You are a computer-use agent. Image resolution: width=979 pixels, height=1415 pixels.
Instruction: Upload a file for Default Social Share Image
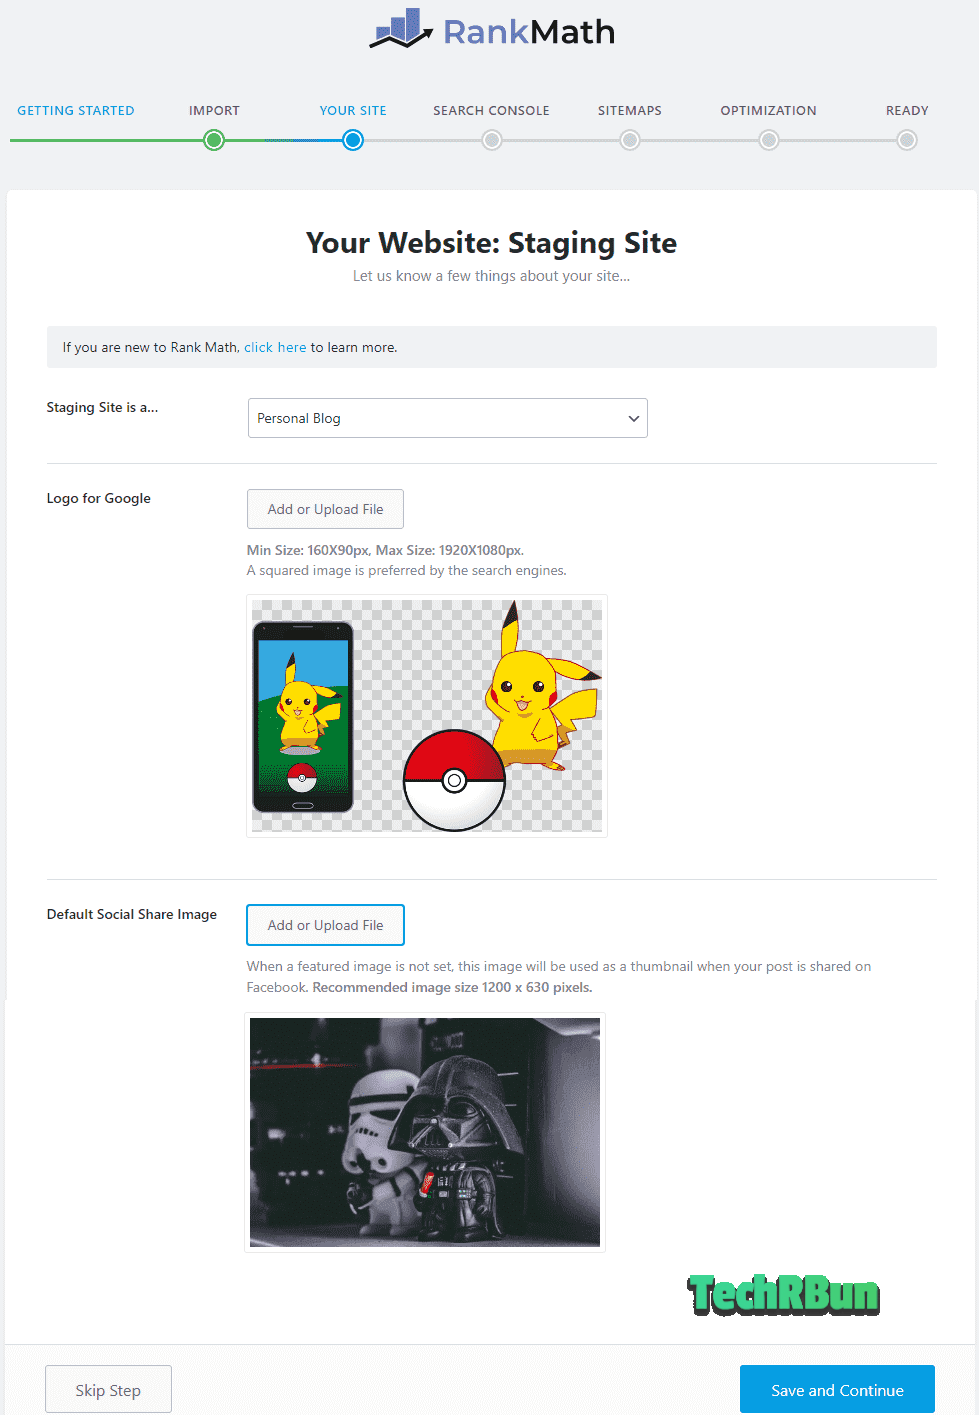click(x=325, y=925)
